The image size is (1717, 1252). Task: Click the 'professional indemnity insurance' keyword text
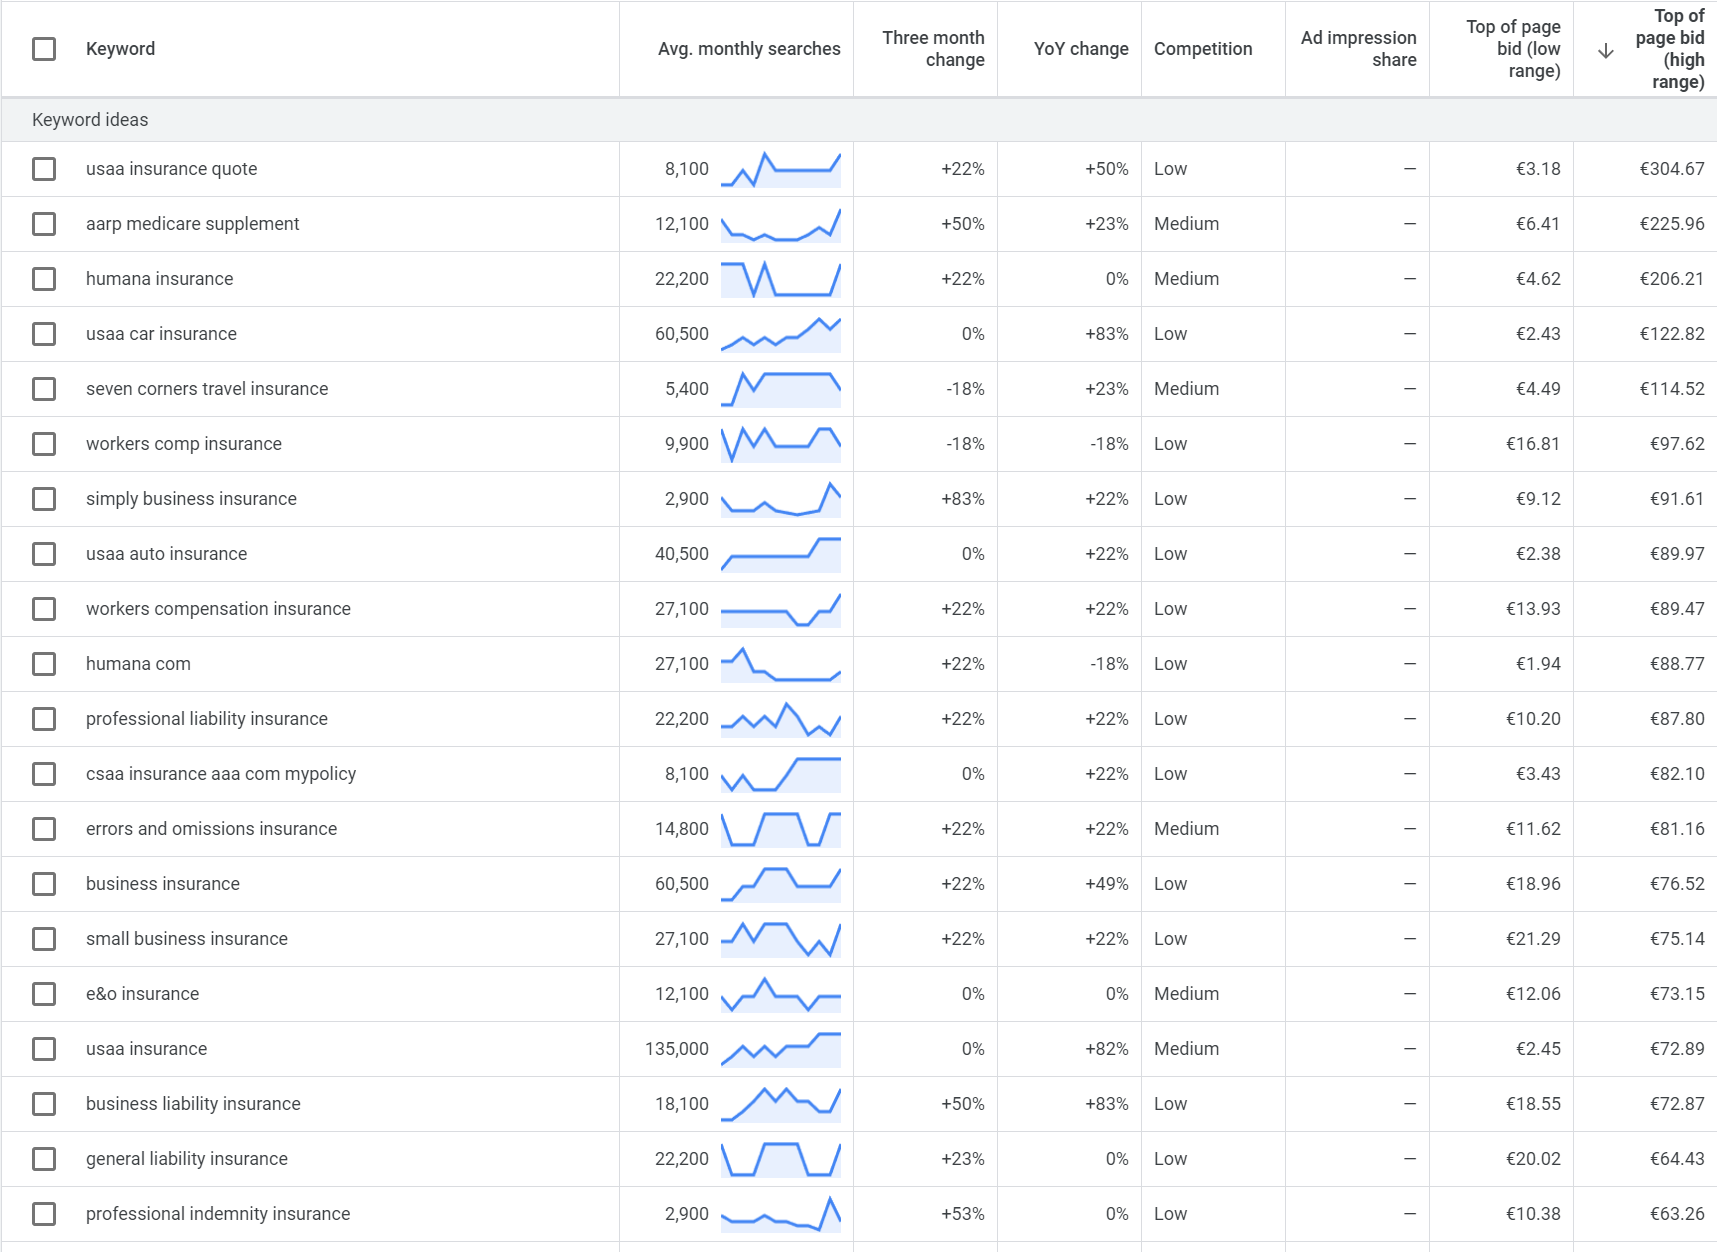pyautogui.click(x=218, y=1214)
